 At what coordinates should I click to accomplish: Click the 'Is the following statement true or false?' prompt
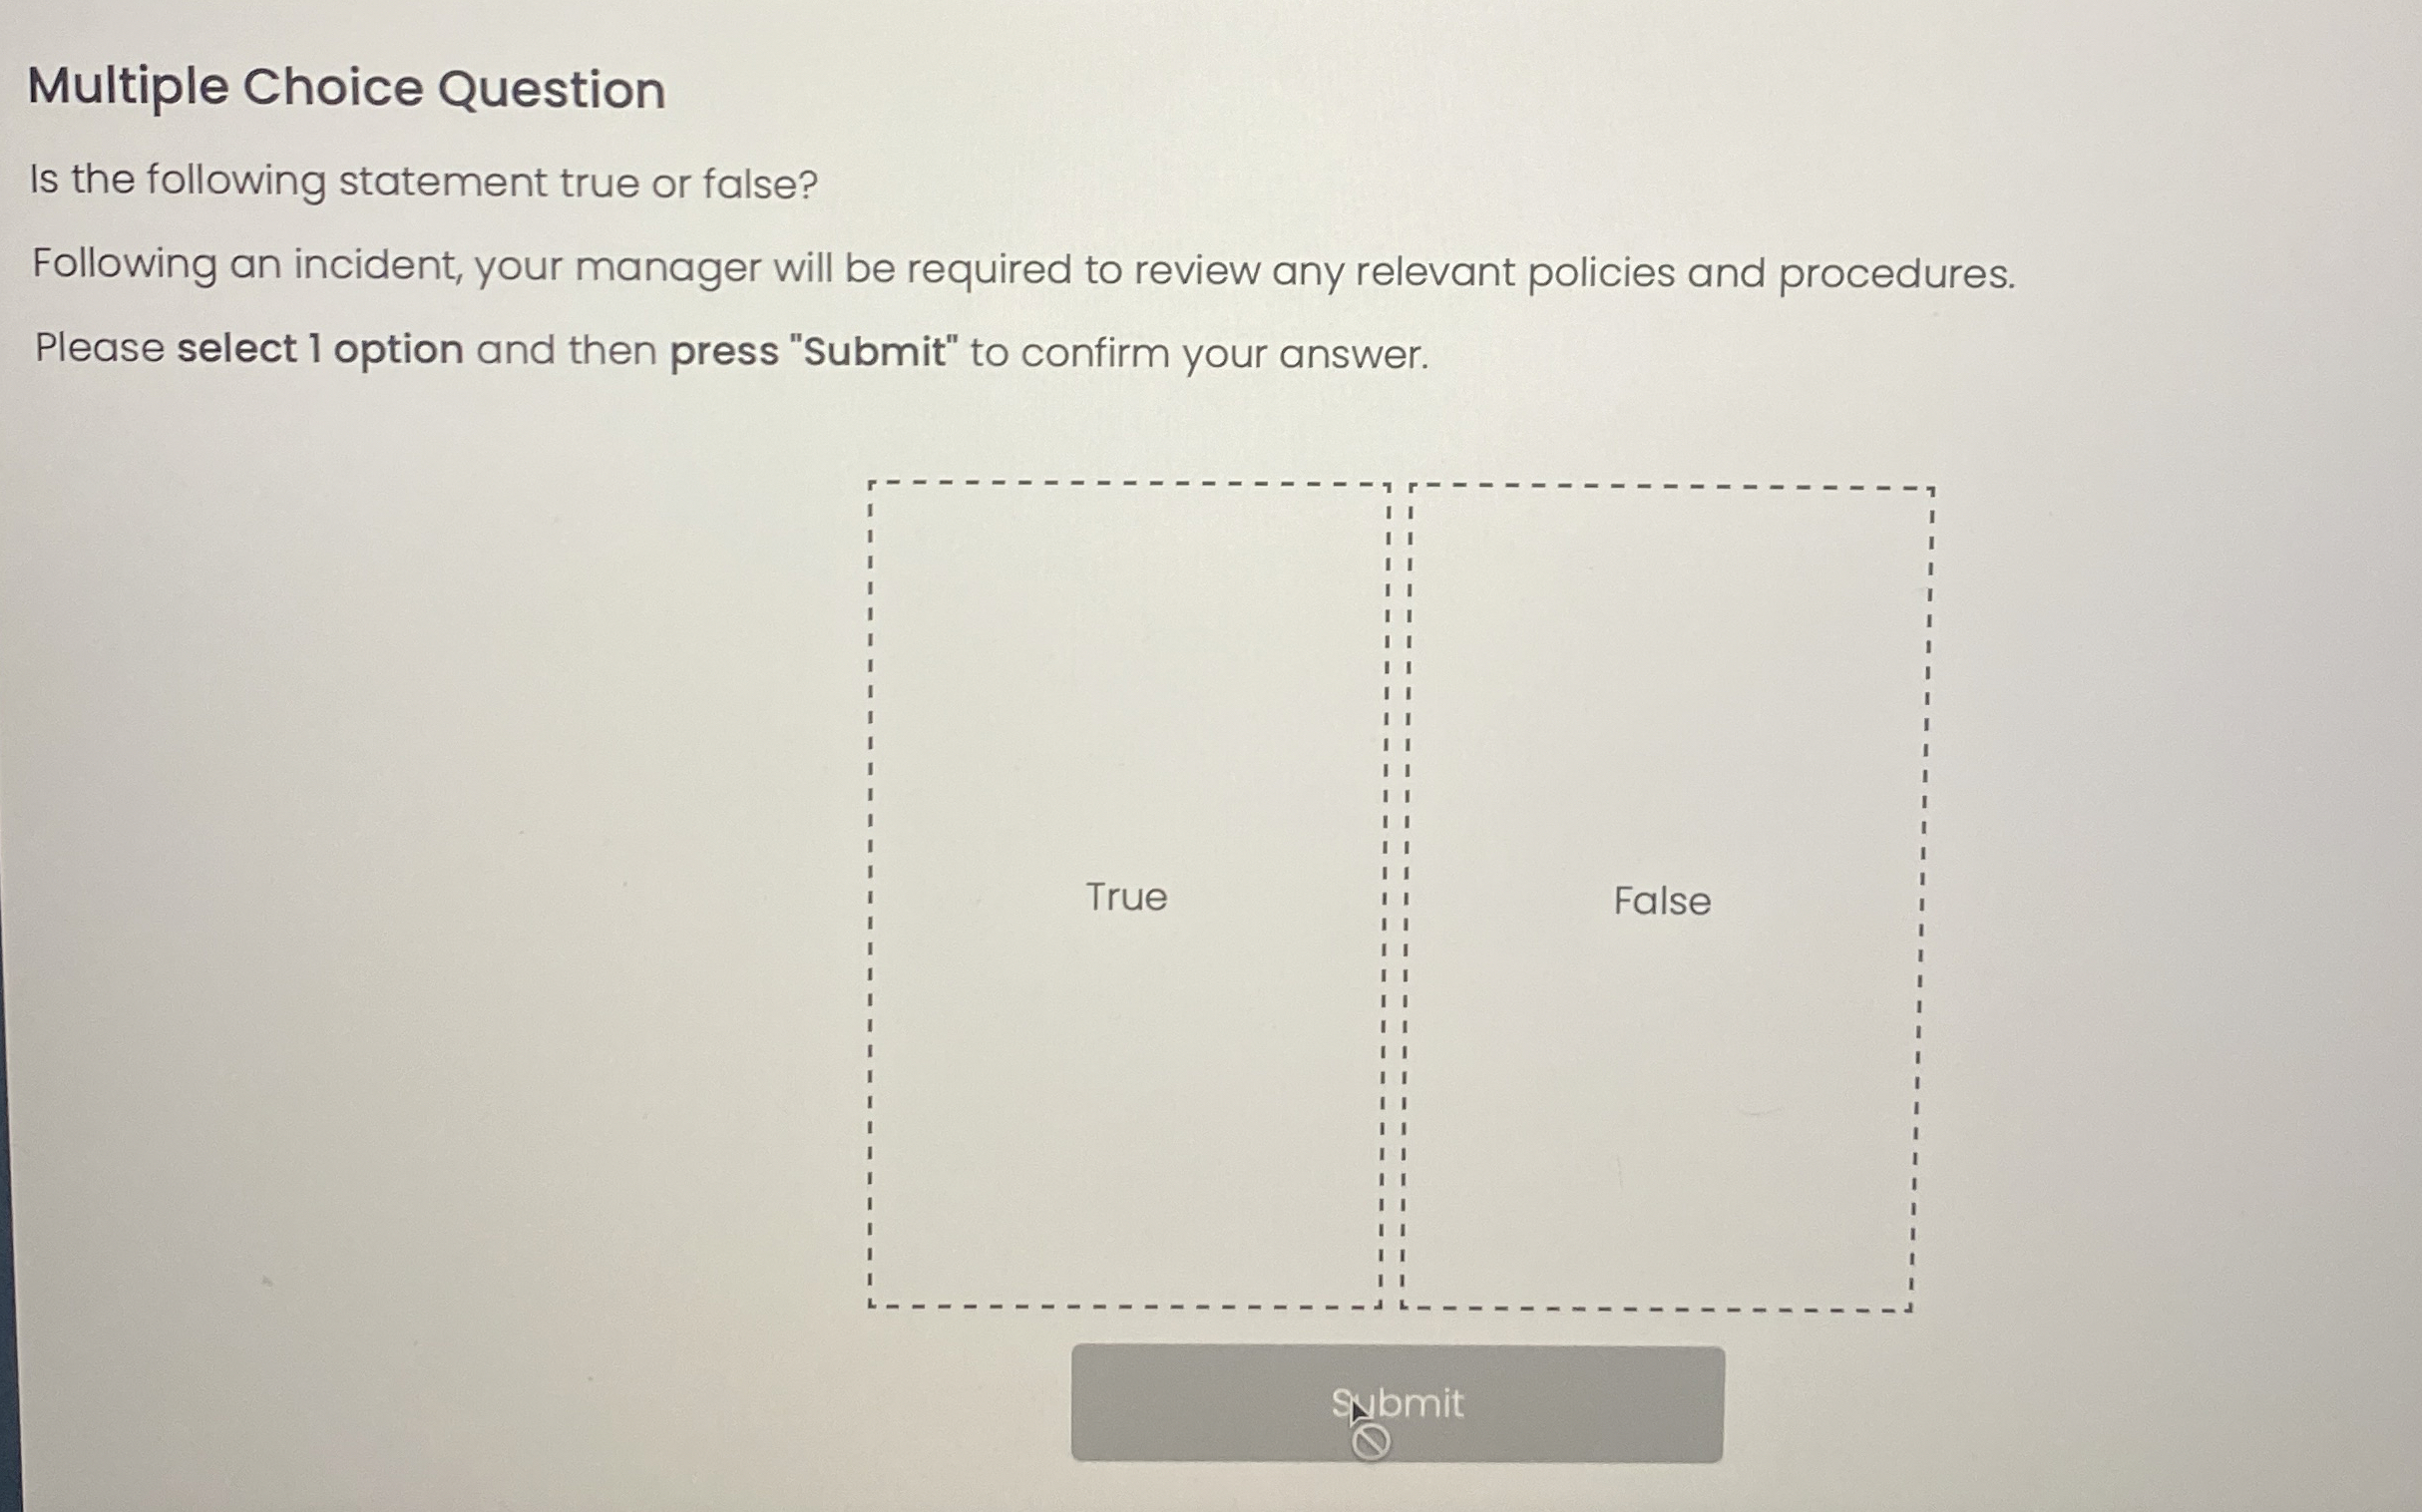[422, 182]
